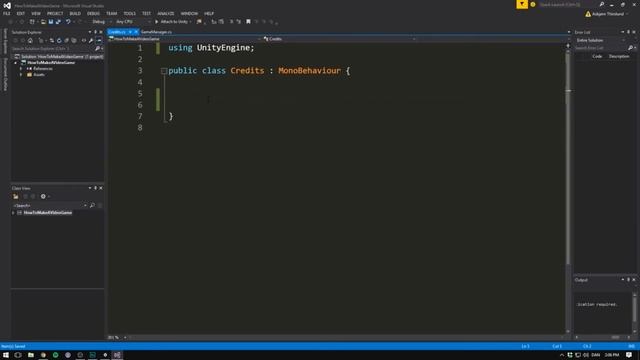
Task: Open the HELP menu
Action: coord(209,13)
